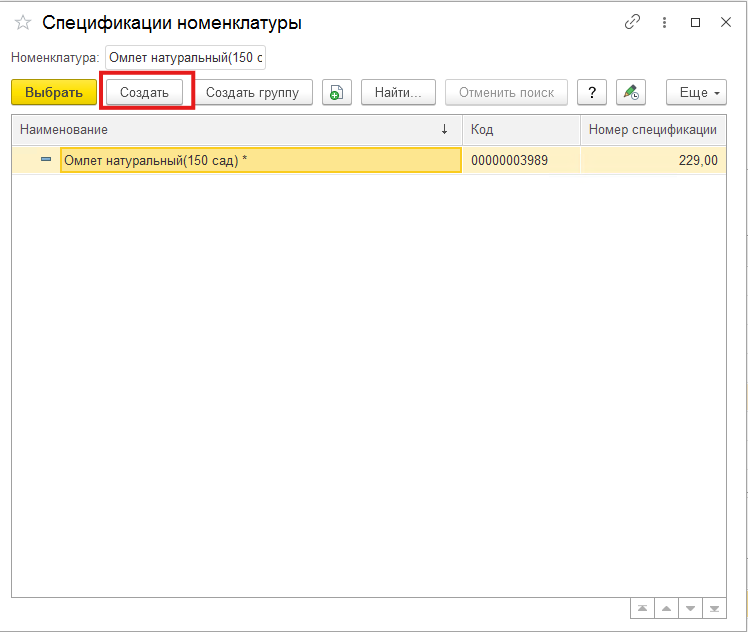Add this form to favorites with the star
Viewport: 748px width, 632px height.
pos(23,23)
